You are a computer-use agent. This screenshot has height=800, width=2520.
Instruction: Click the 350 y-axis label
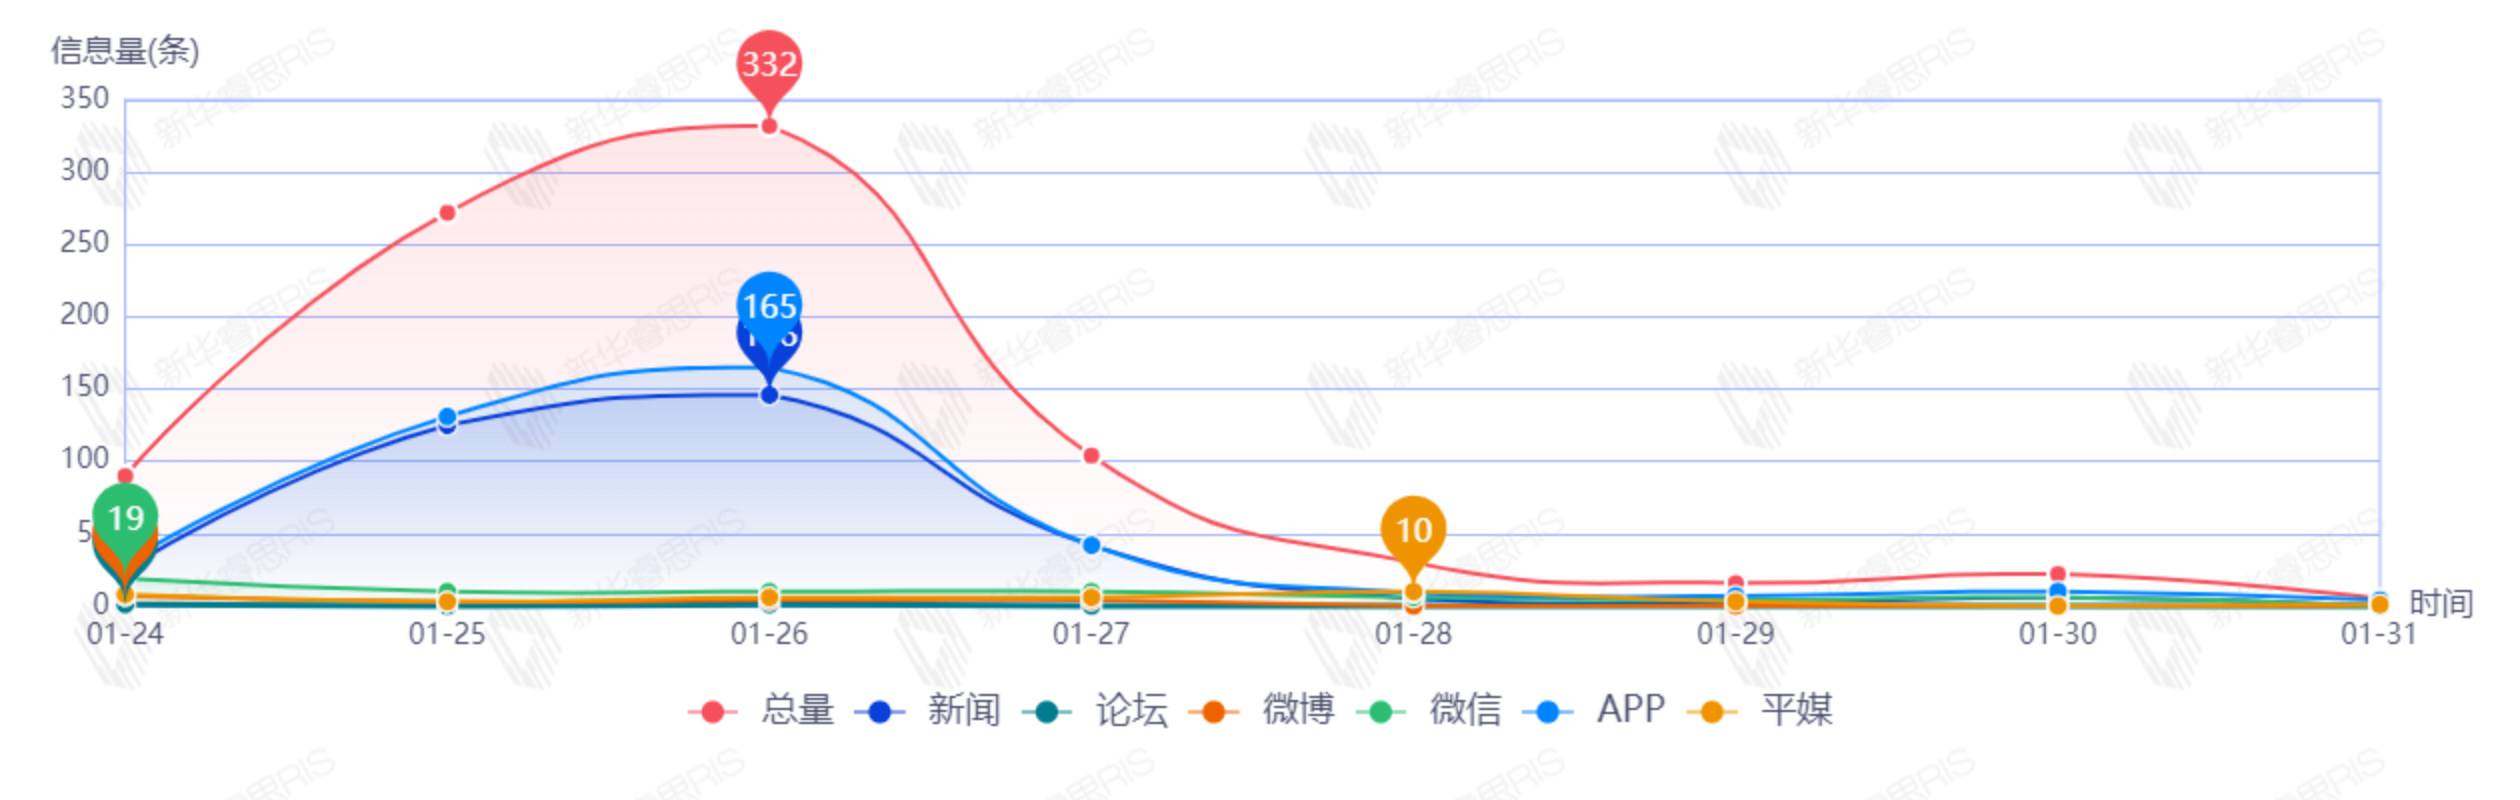pos(85,99)
